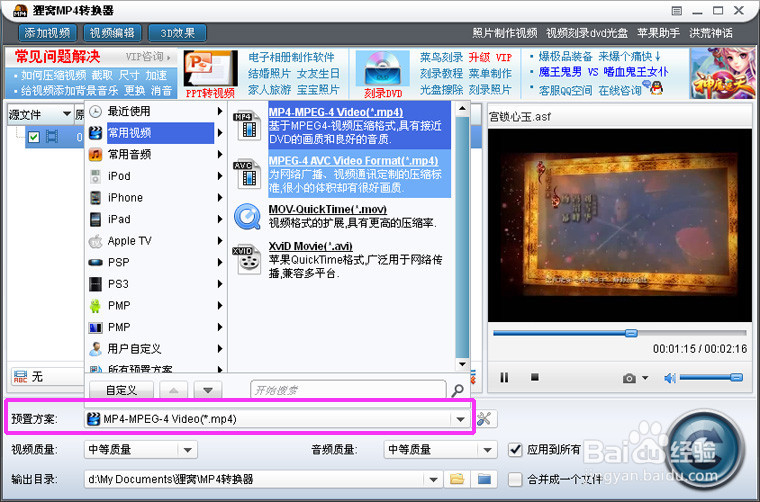Open the 照片制作视频 link

point(505,33)
